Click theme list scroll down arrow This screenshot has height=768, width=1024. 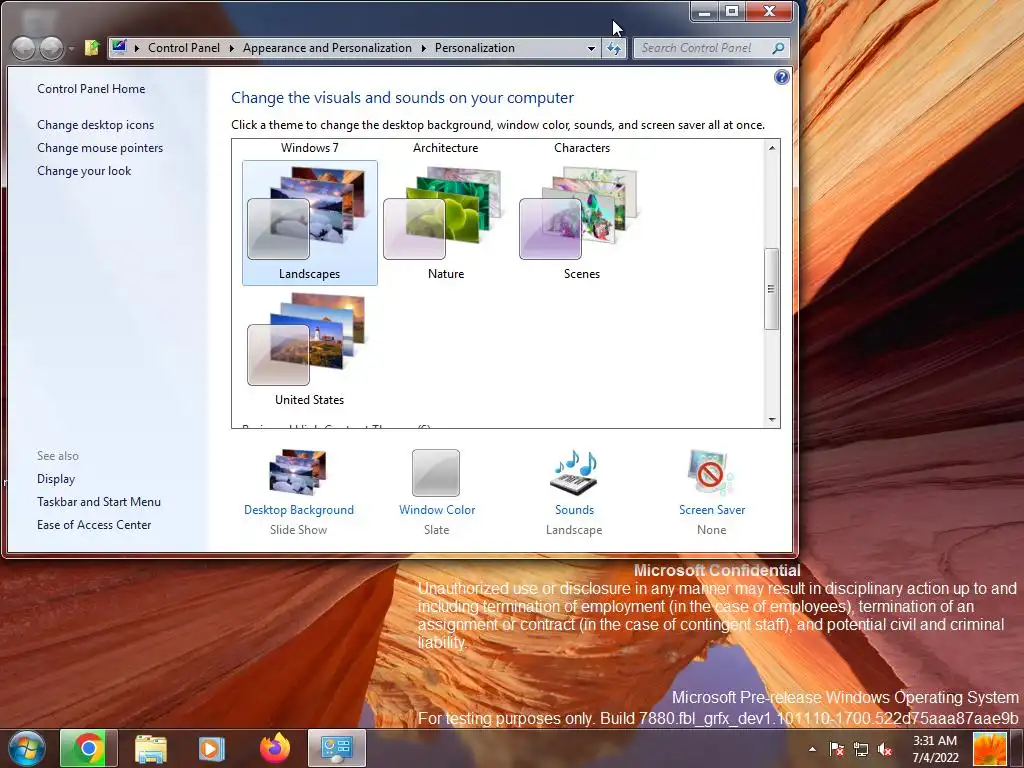[772, 420]
